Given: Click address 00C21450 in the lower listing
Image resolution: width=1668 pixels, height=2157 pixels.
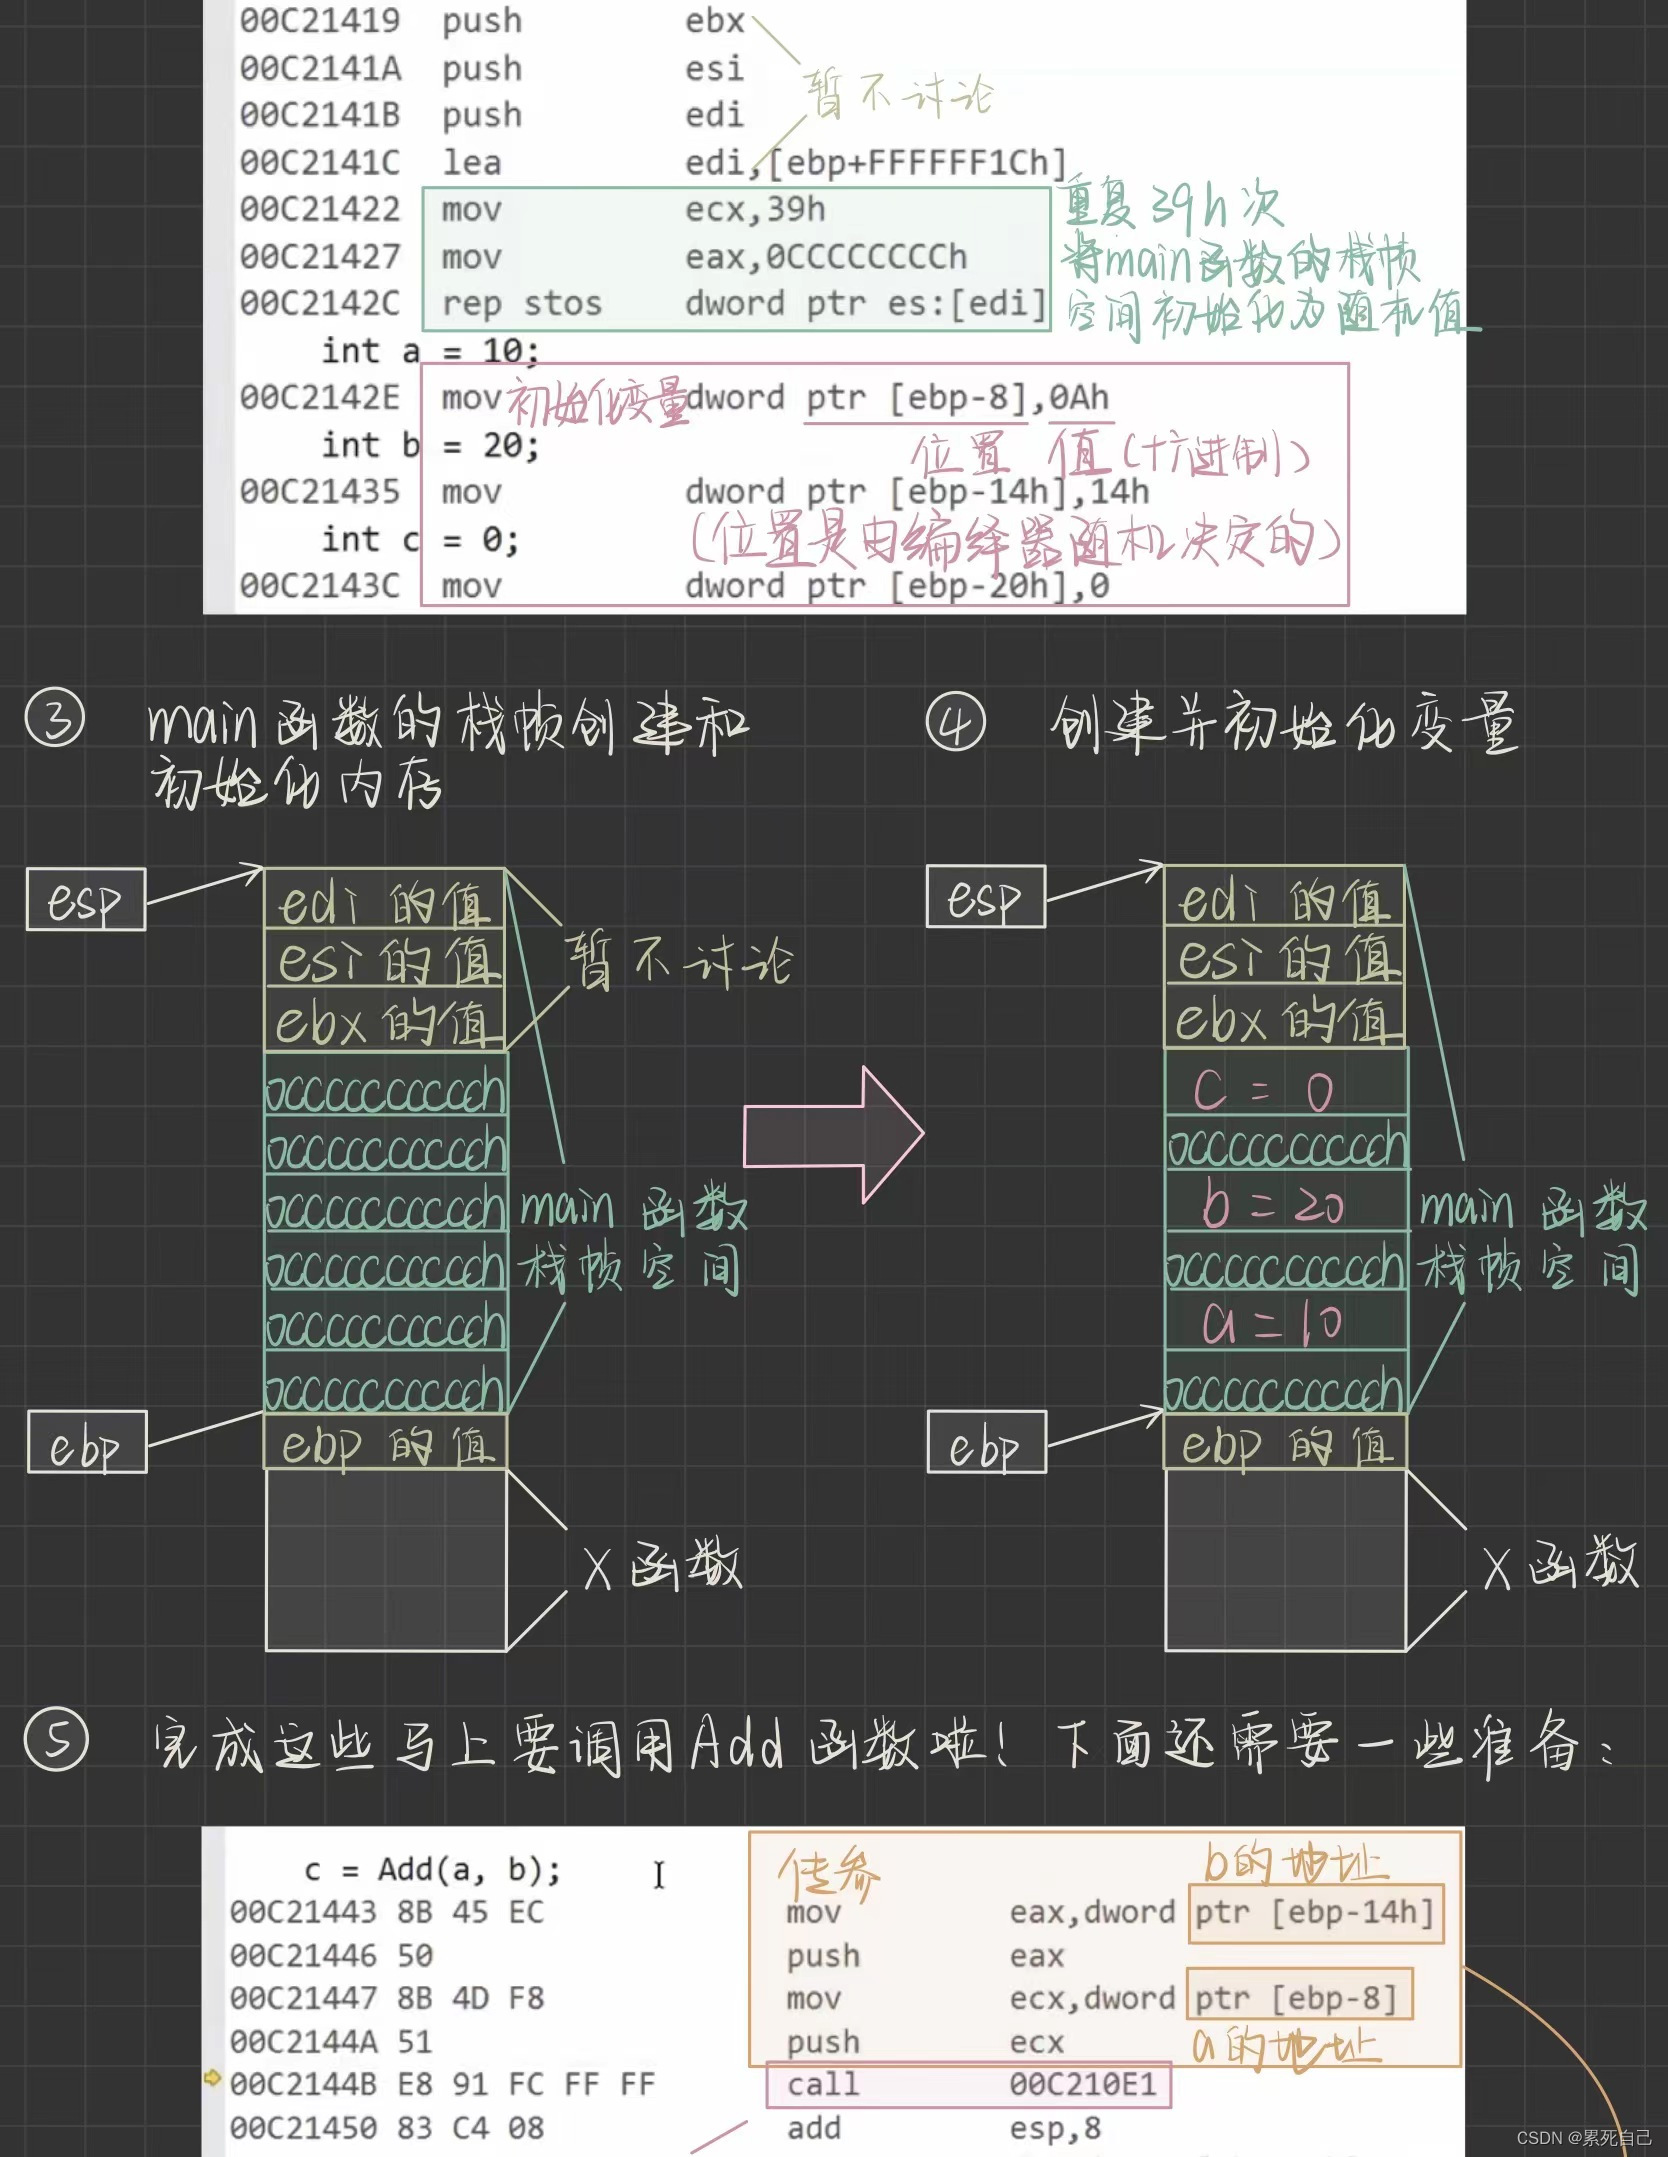Looking at the screenshot, I should point(303,2128).
